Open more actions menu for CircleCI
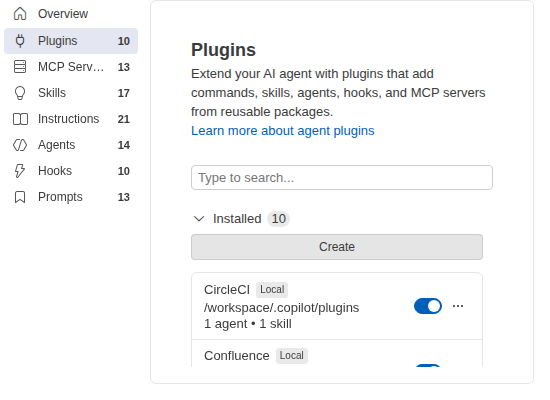This screenshot has width=550, height=400. click(458, 306)
